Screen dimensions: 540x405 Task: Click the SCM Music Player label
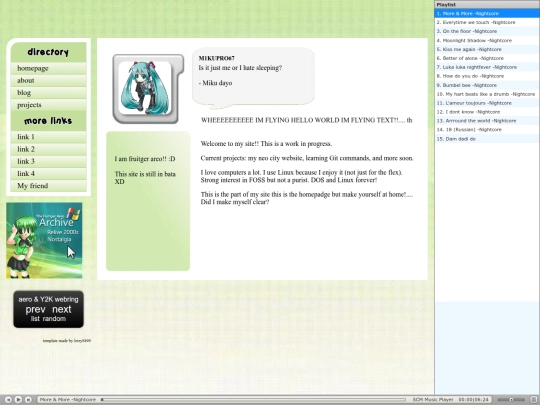pyautogui.click(x=433, y=399)
